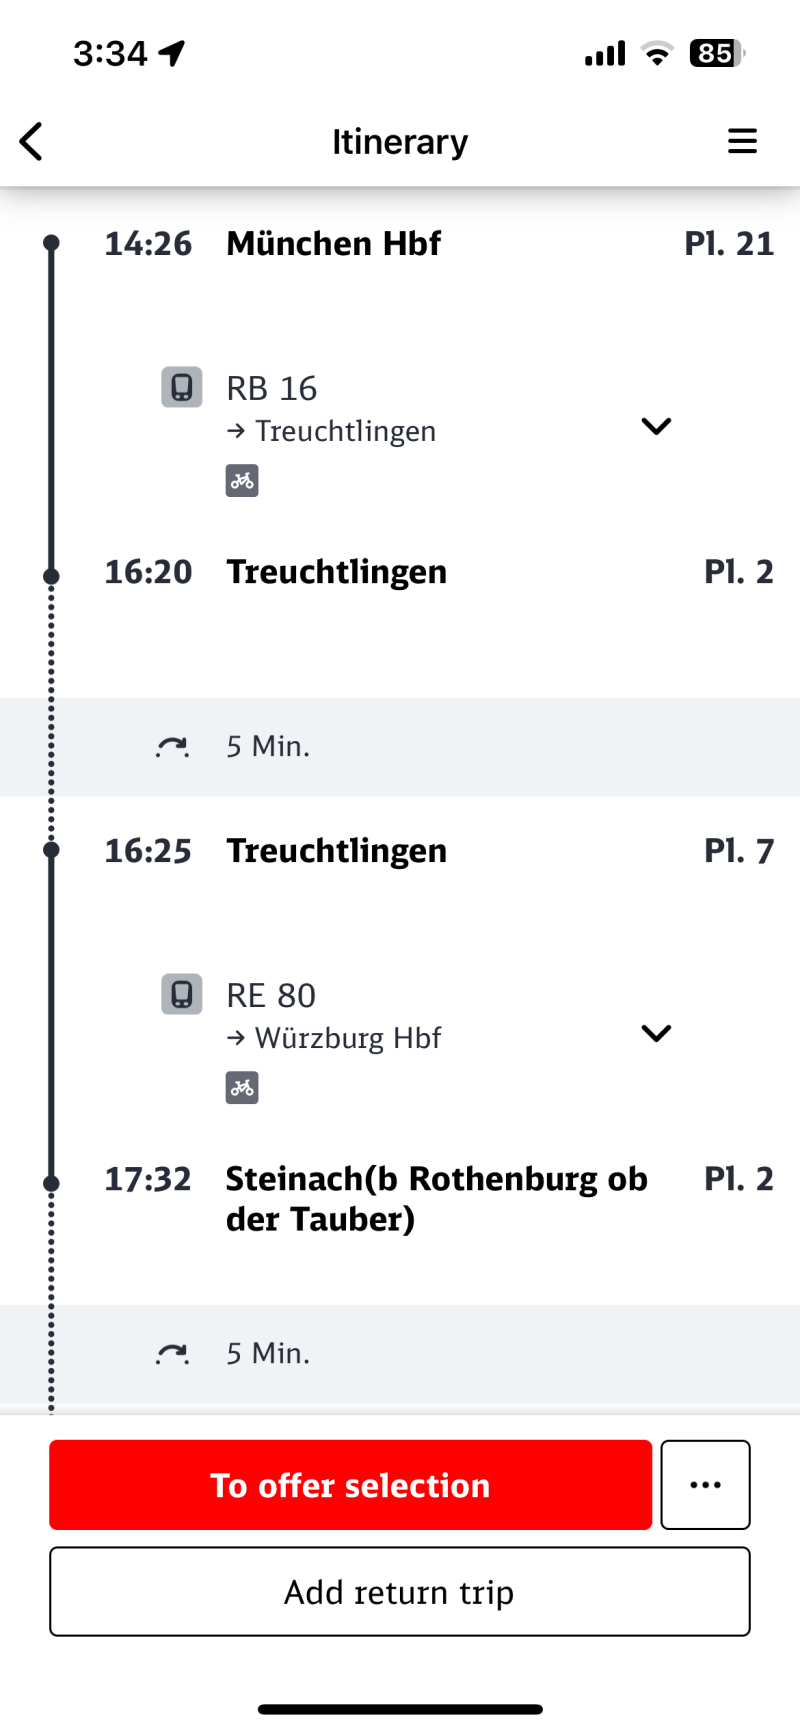Viewport: 800px width, 1731px height.
Task: Tap the Itinerary header title
Action: click(x=400, y=142)
